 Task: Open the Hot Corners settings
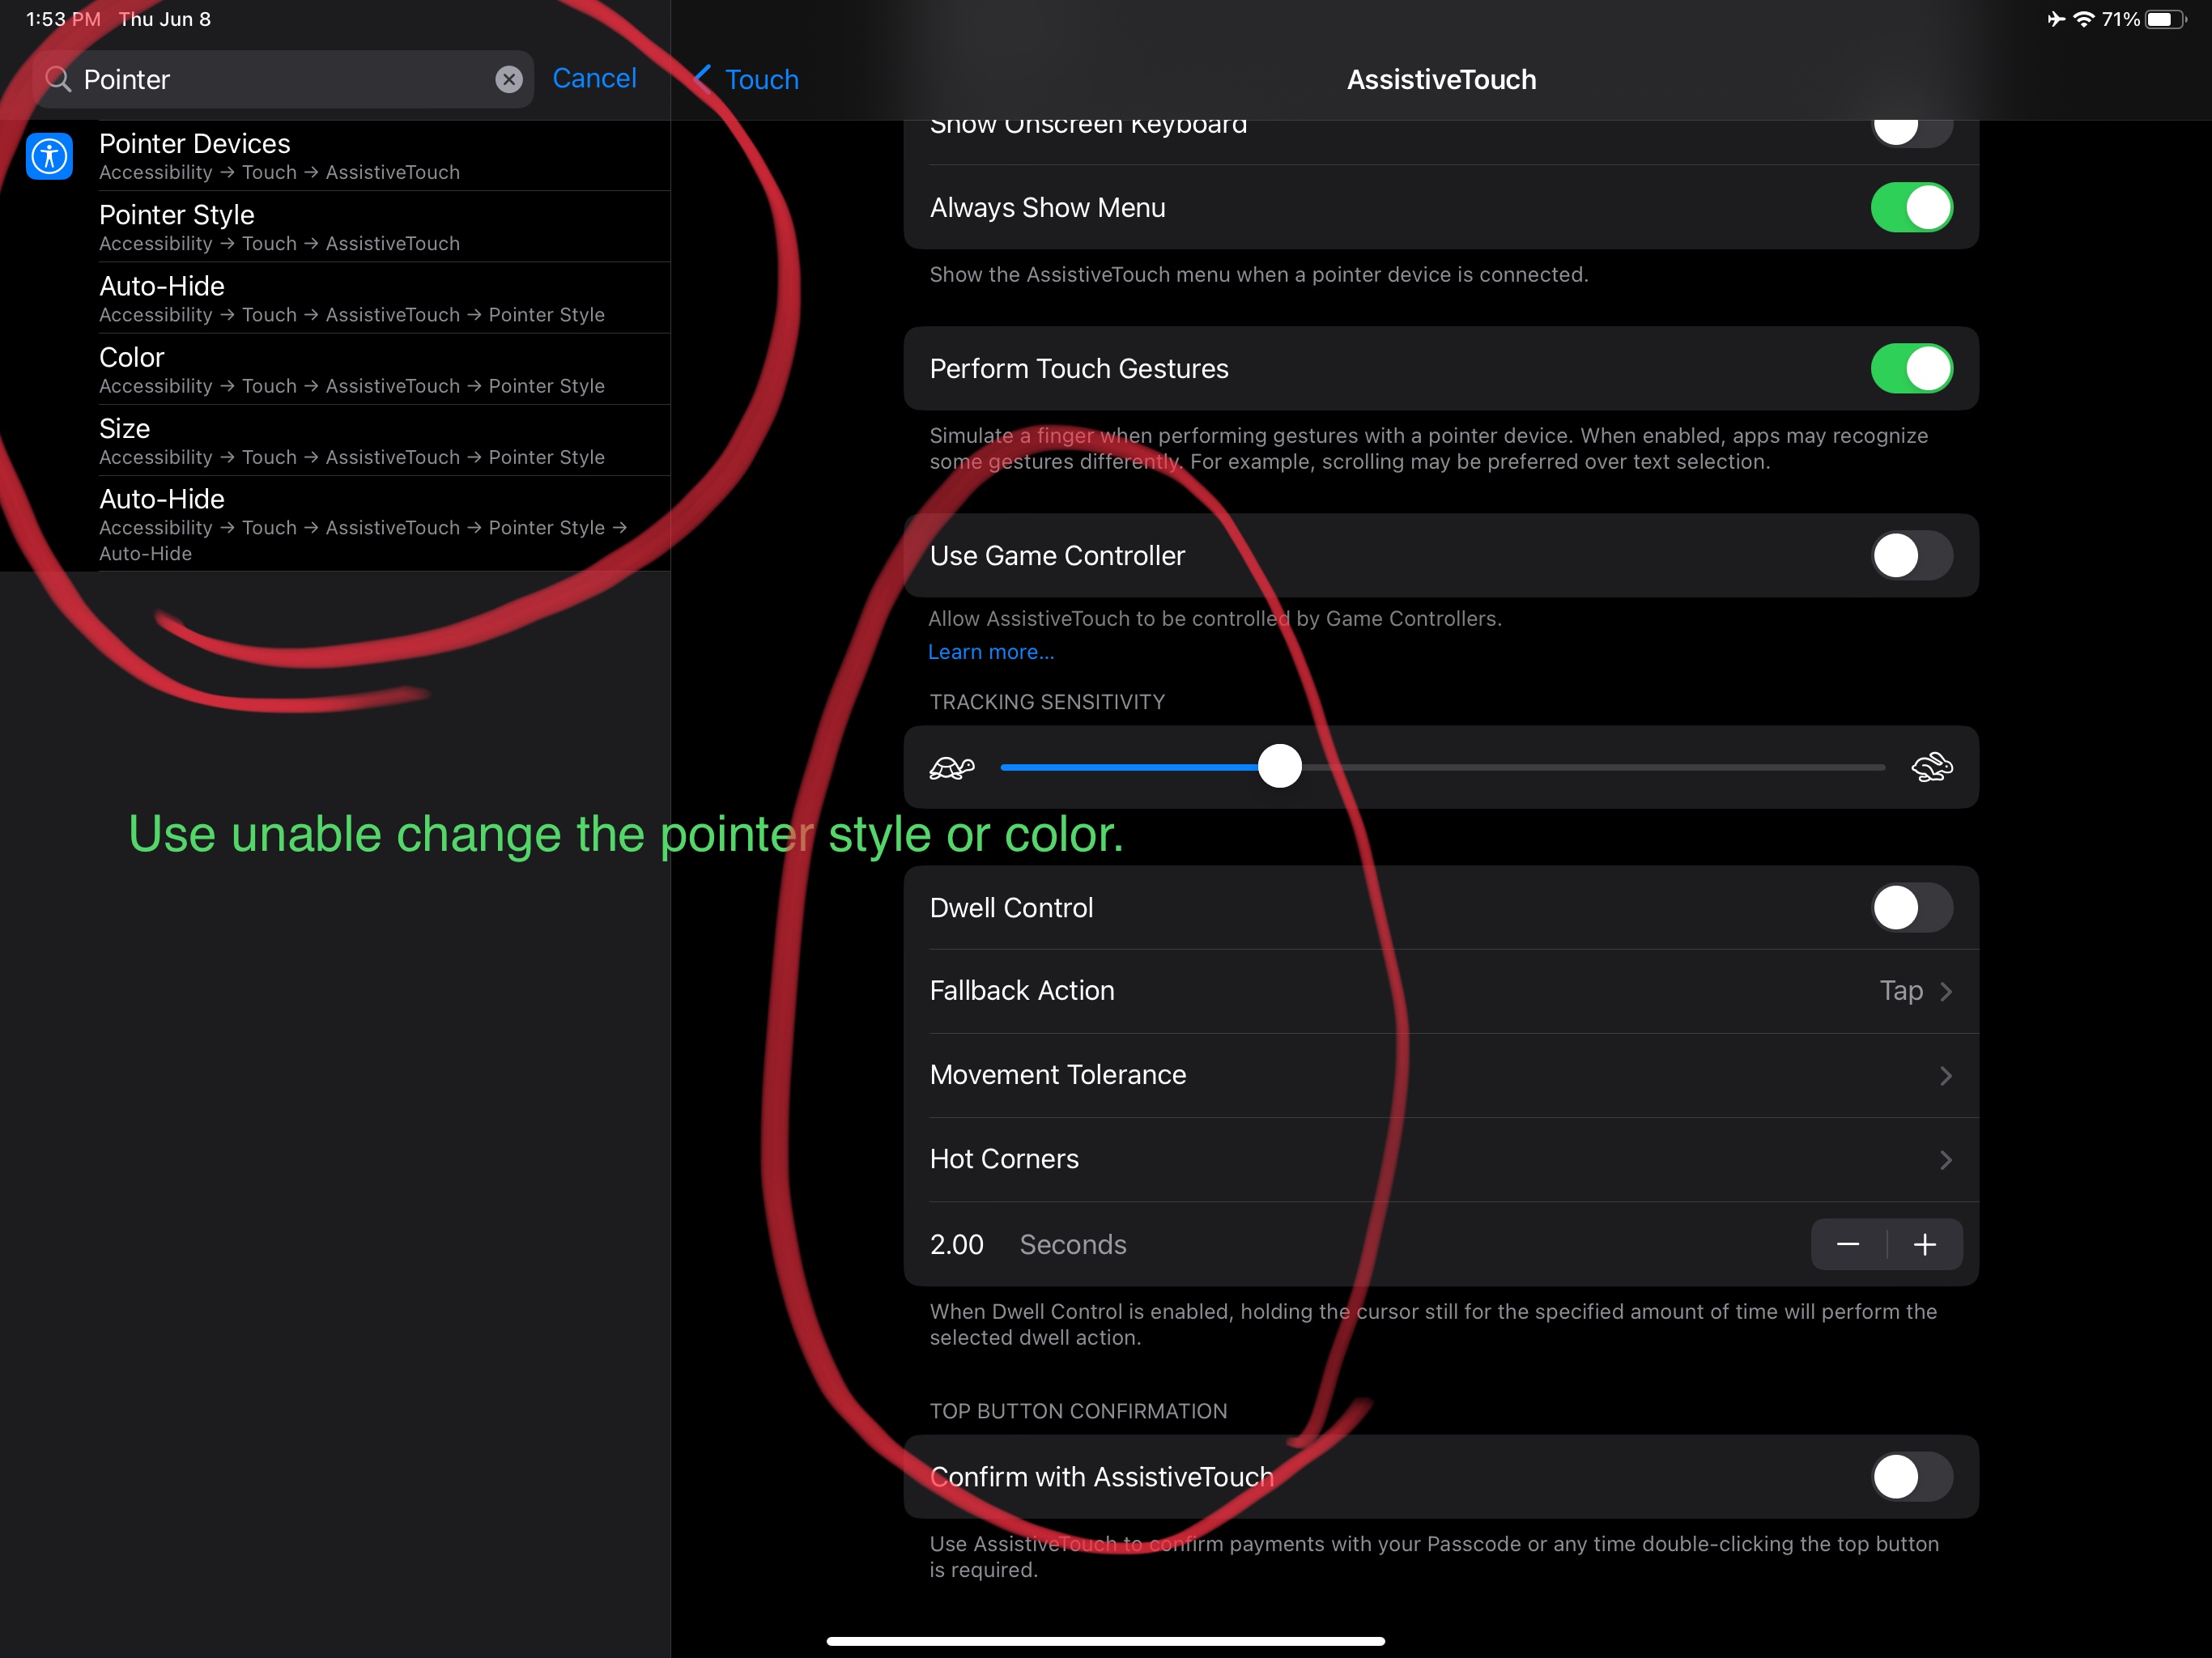pyautogui.click(x=1440, y=1158)
